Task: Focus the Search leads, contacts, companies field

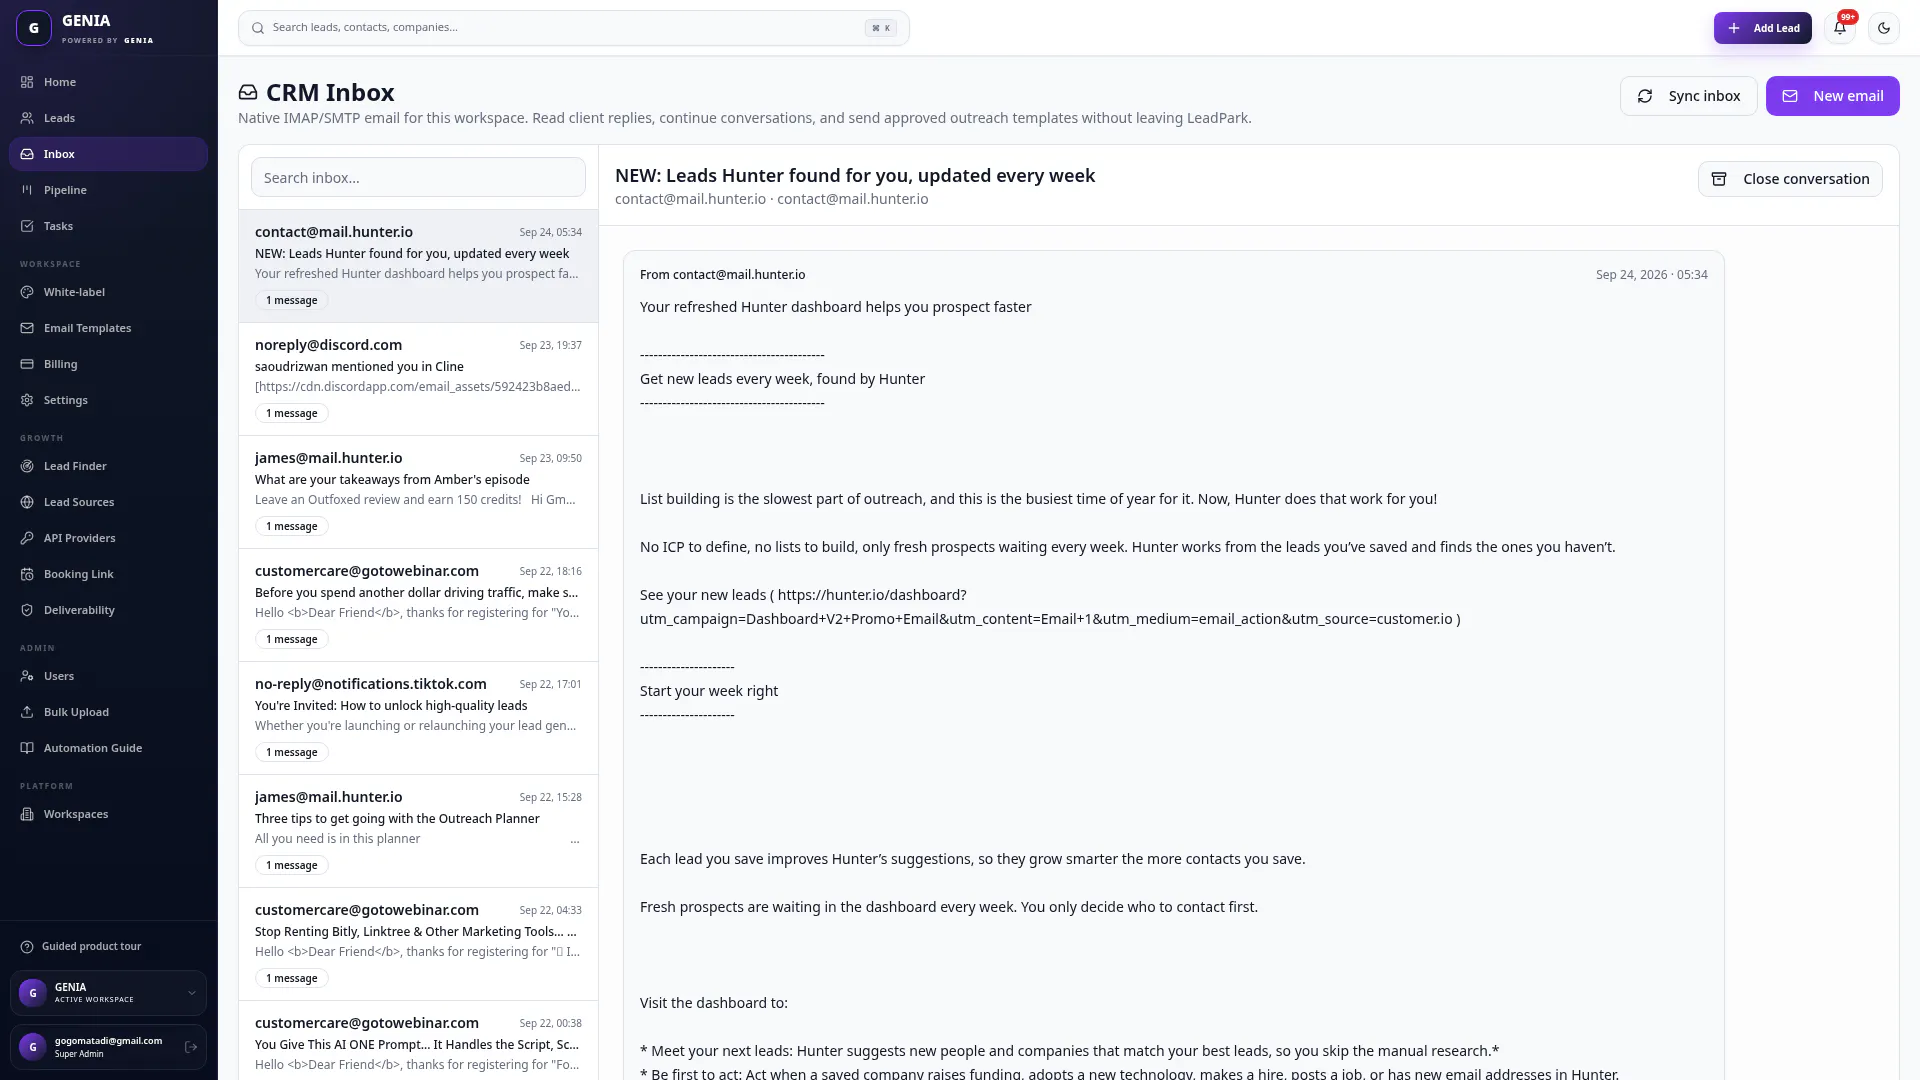Action: [x=574, y=28]
